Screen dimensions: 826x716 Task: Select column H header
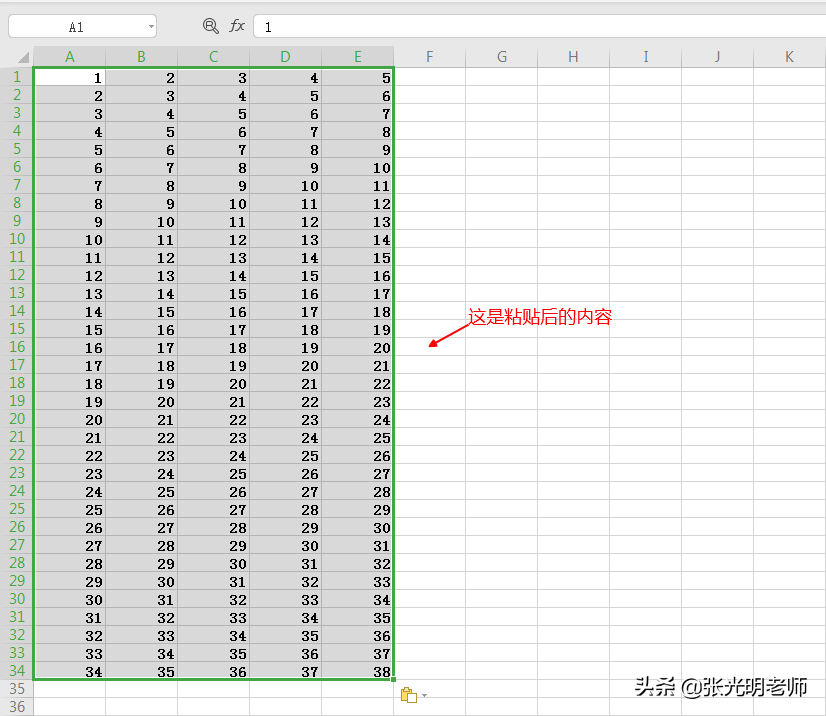574,57
